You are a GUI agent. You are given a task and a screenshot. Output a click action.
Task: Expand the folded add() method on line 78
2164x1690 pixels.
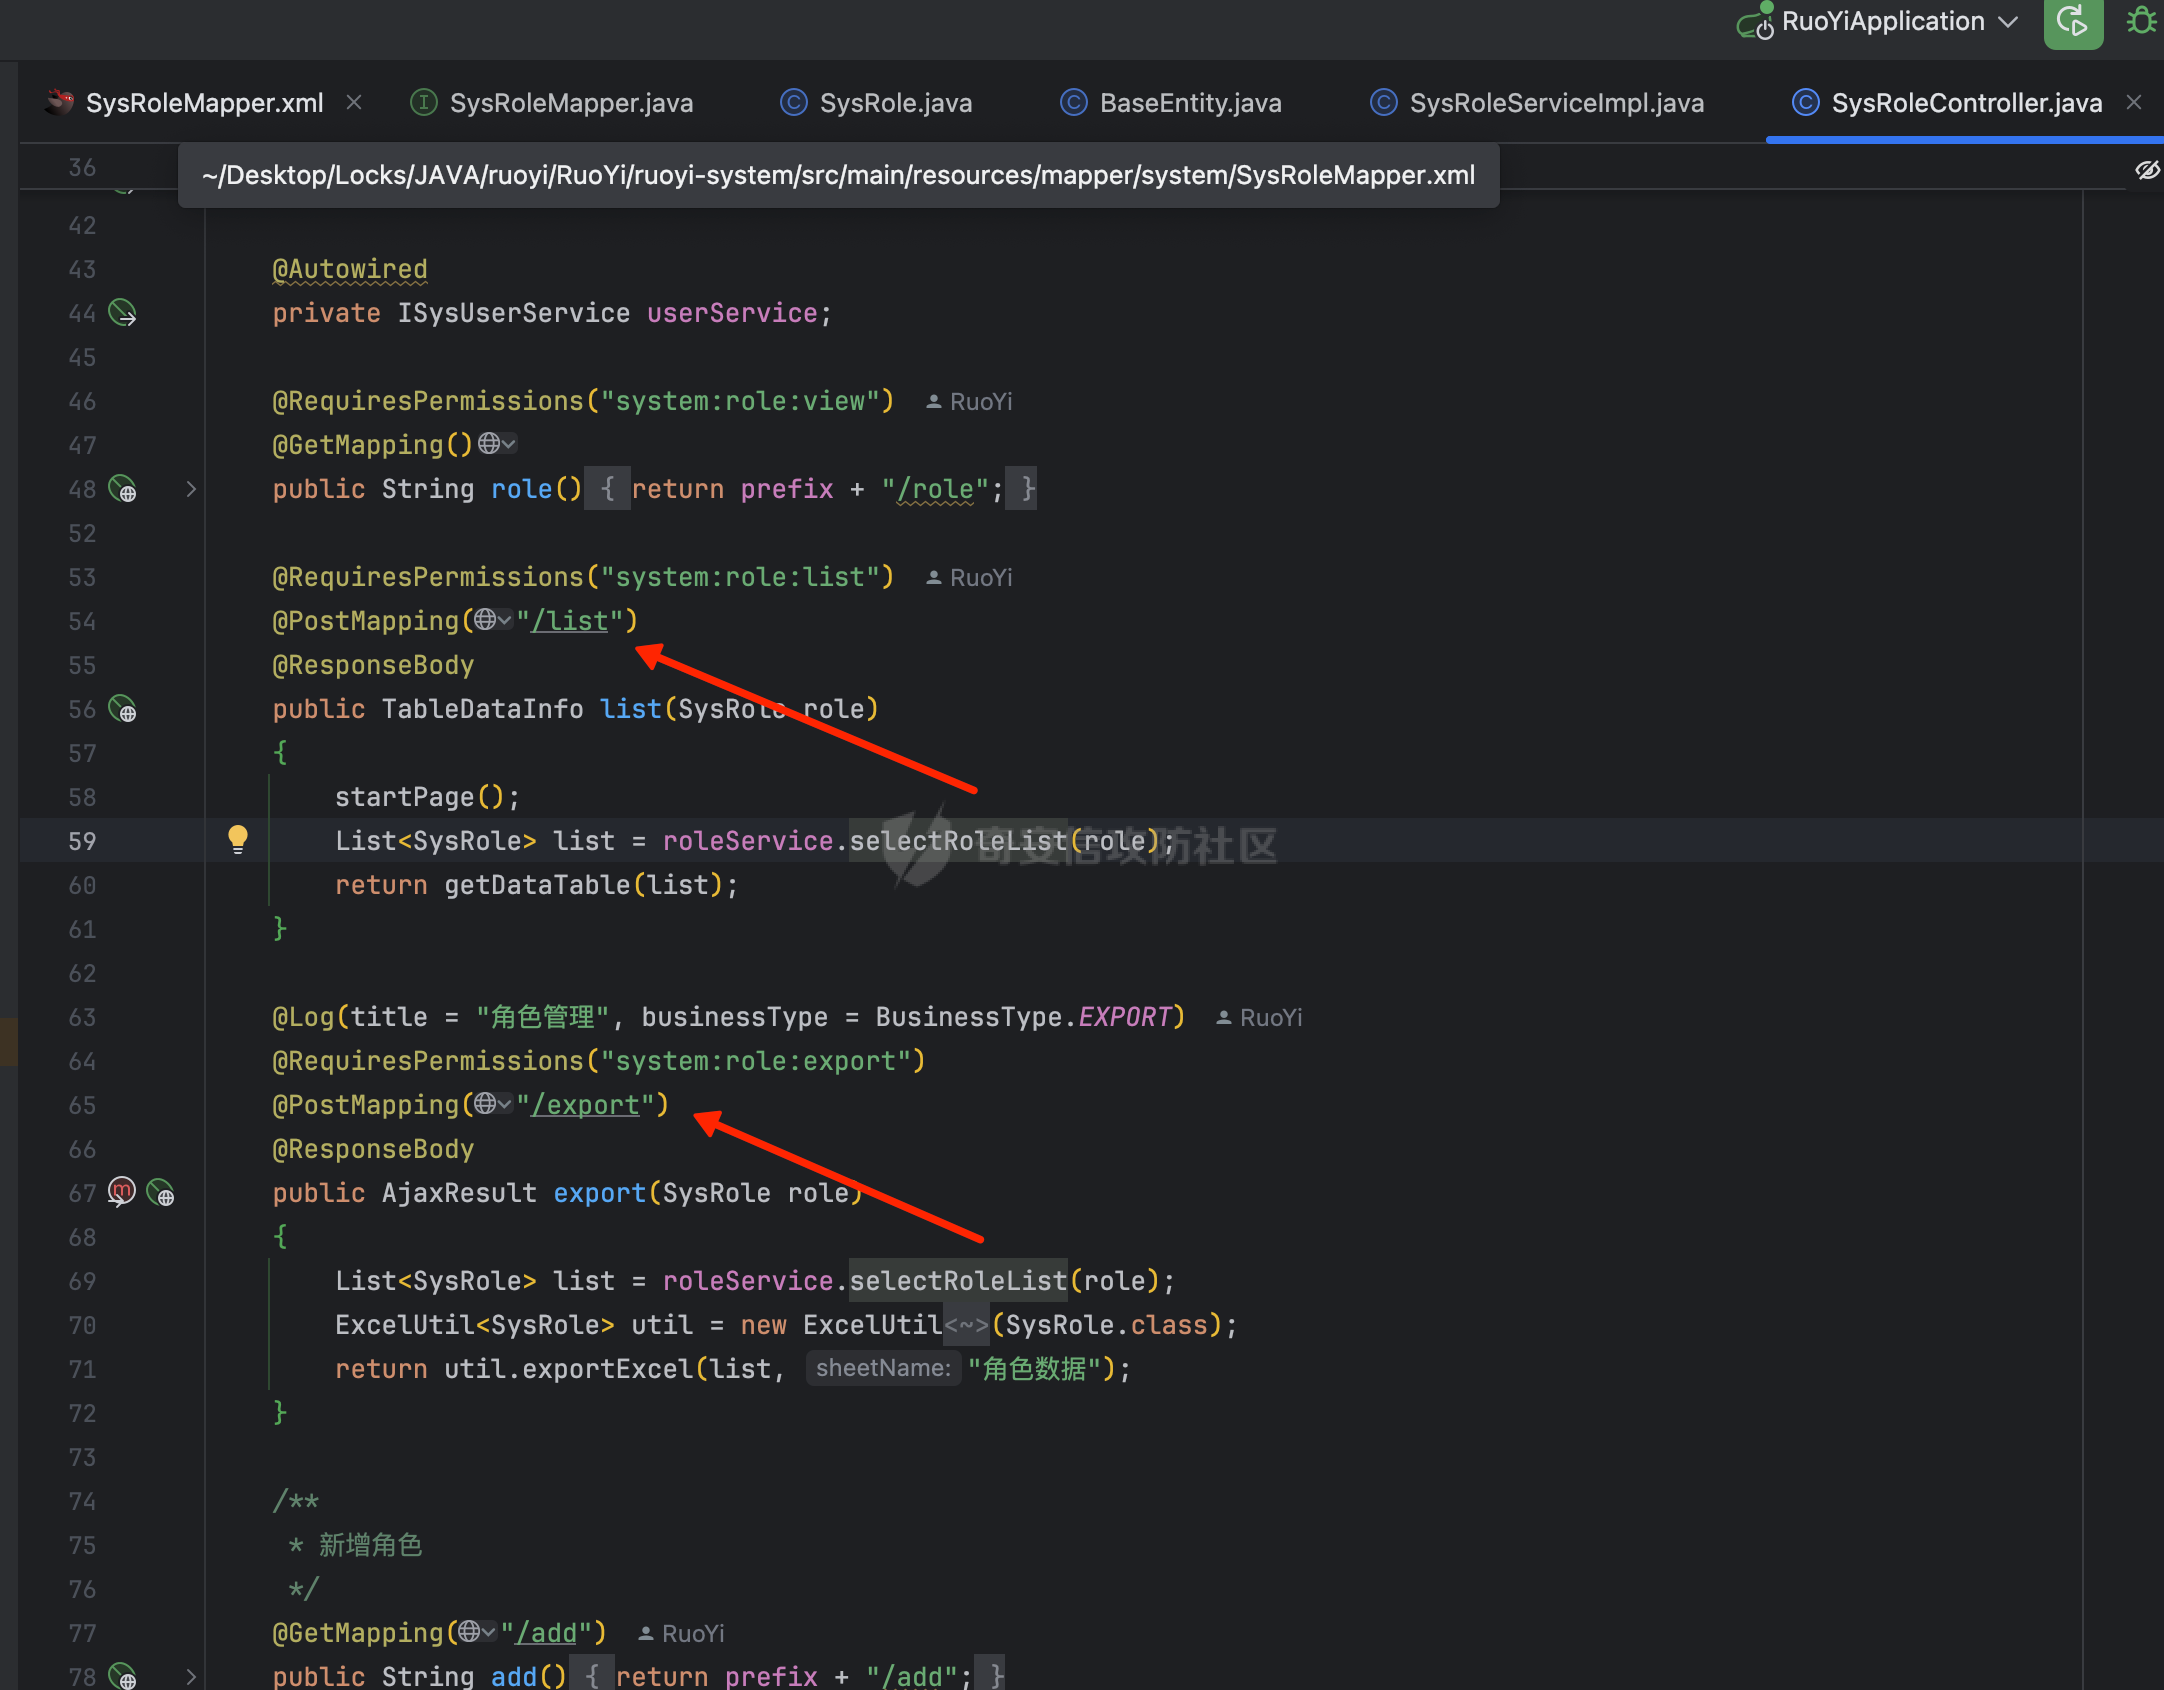click(191, 1676)
